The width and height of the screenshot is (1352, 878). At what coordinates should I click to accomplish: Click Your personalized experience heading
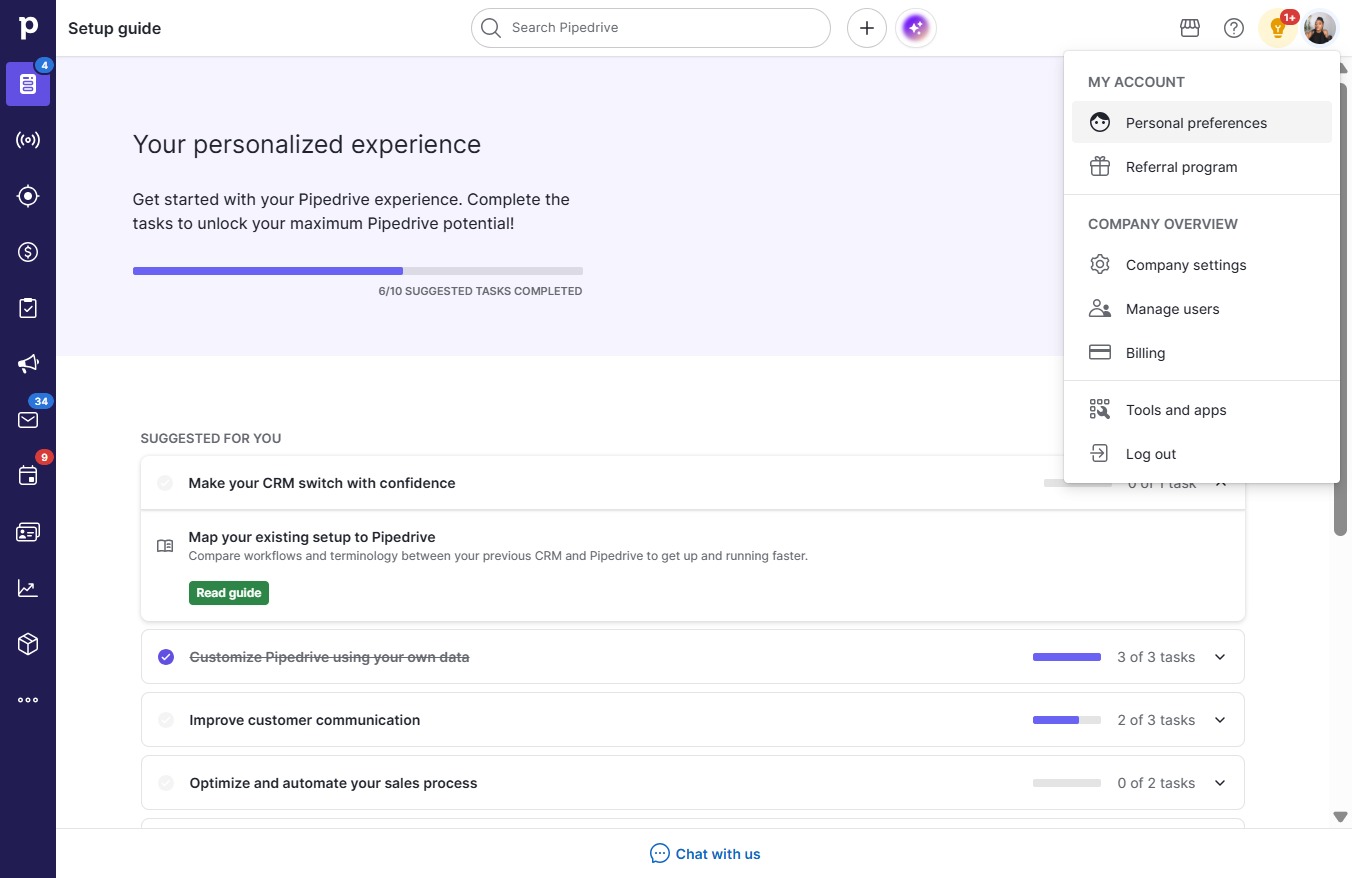(307, 144)
